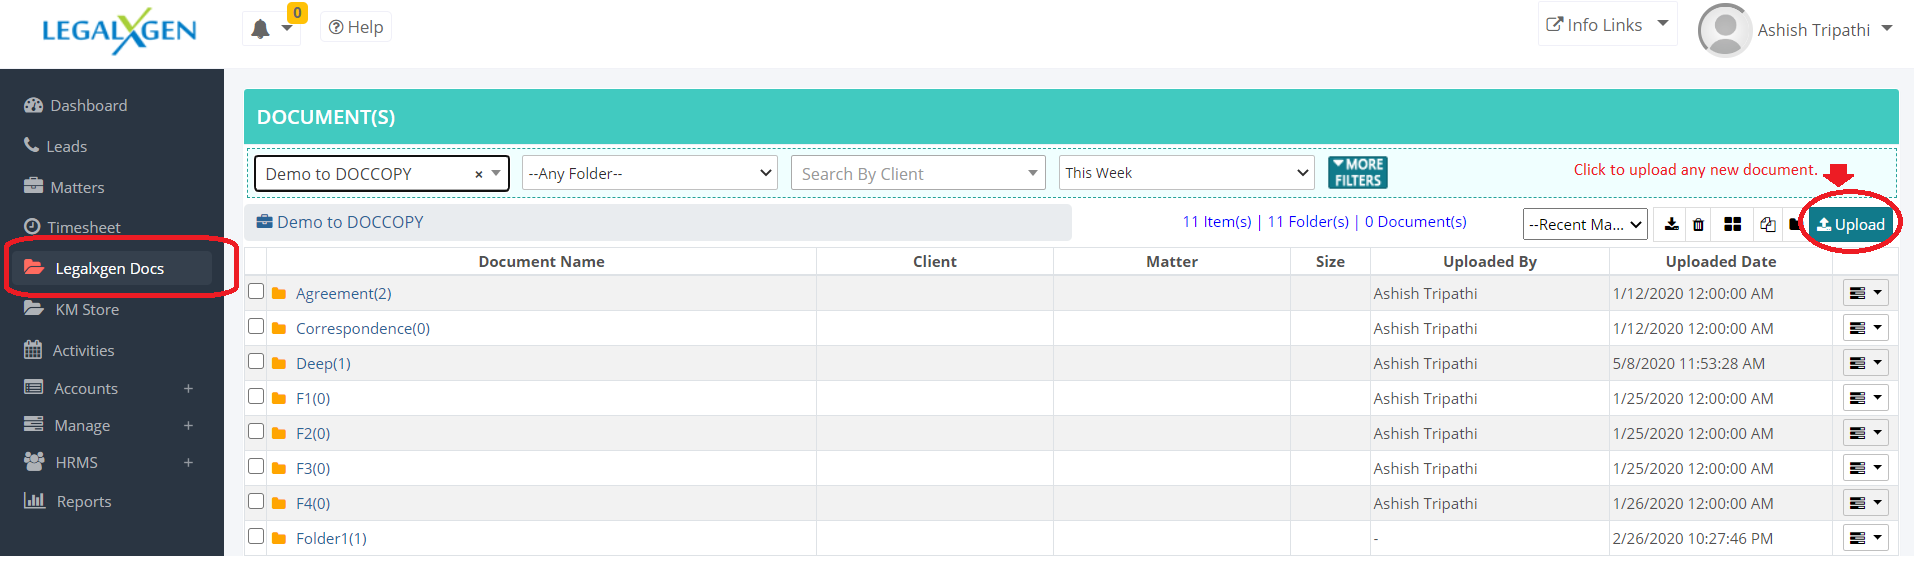This screenshot has width=1914, height=575.
Task: Click the copy documents icon
Action: click(1767, 224)
